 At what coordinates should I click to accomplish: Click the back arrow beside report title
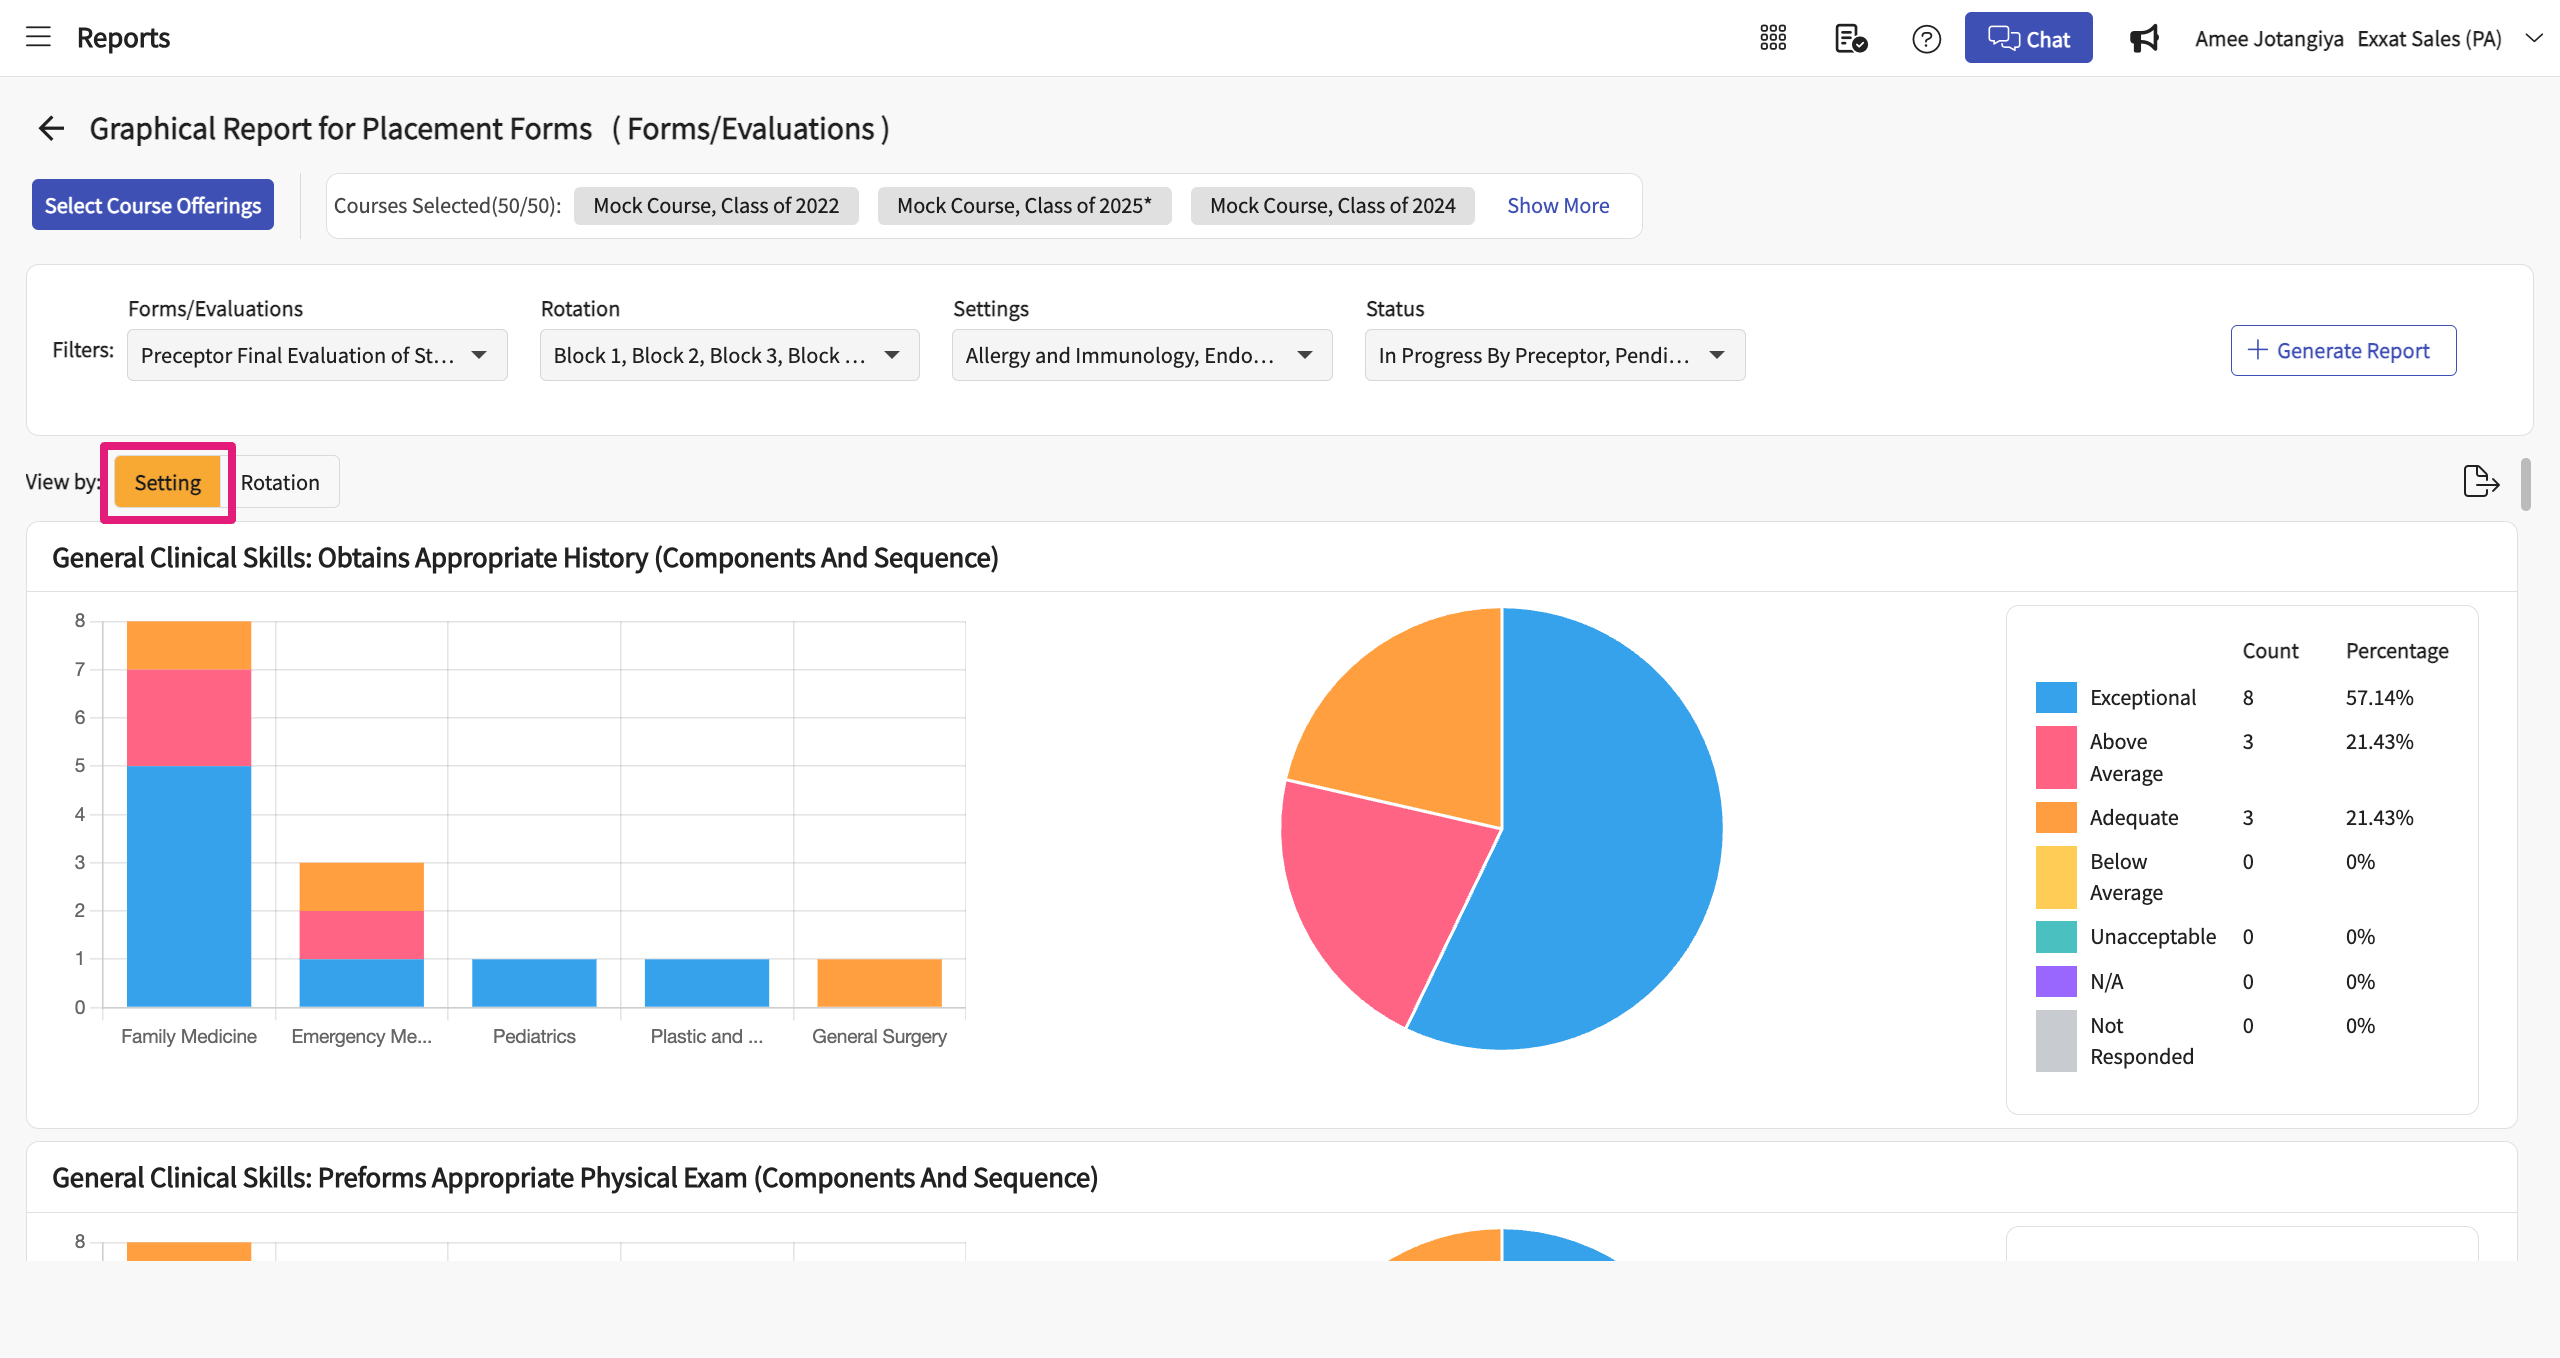coord(51,129)
